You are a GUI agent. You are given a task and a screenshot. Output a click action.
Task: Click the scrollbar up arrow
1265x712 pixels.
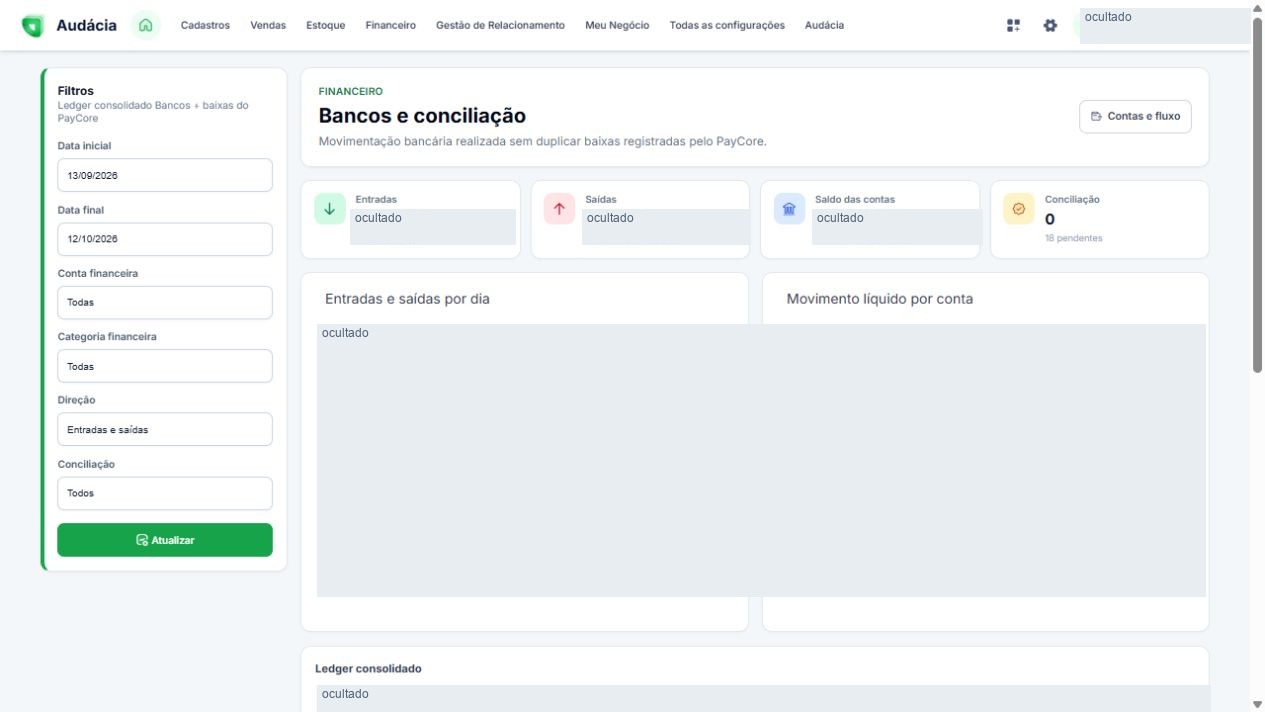pyautogui.click(x=1257, y=8)
